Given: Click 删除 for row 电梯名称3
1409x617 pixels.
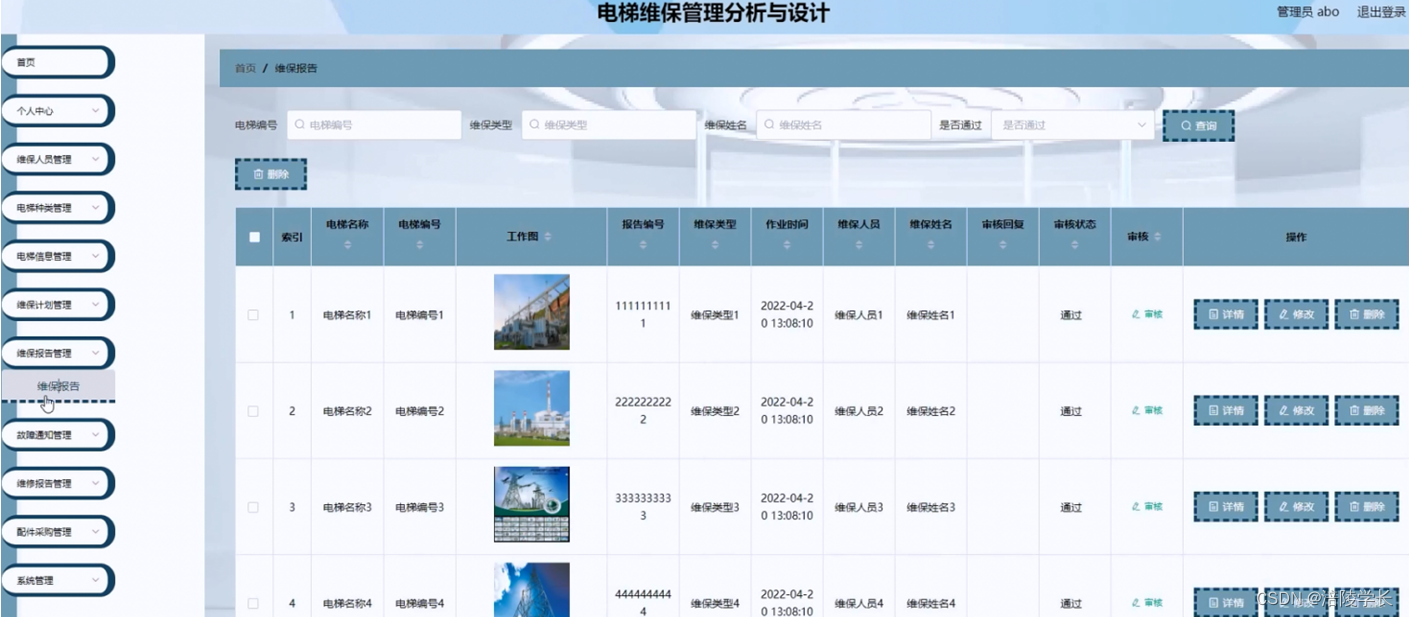Looking at the screenshot, I should pyautogui.click(x=1367, y=507).
